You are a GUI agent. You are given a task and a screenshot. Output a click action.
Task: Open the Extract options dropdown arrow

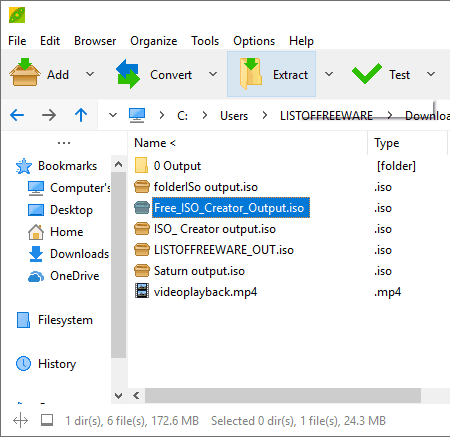[329, 74]
